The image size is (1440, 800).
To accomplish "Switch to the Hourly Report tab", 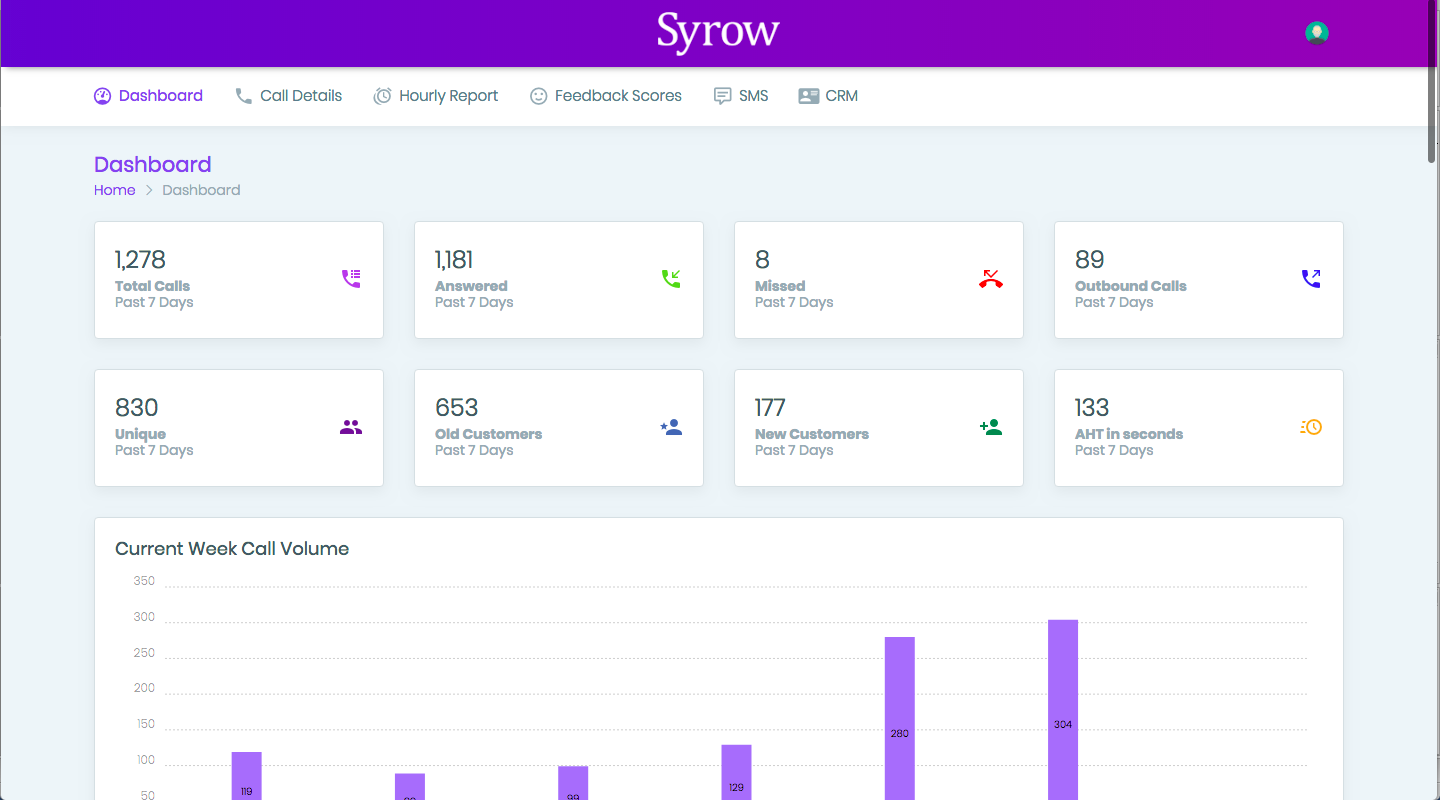I will (x=436, y=96).
